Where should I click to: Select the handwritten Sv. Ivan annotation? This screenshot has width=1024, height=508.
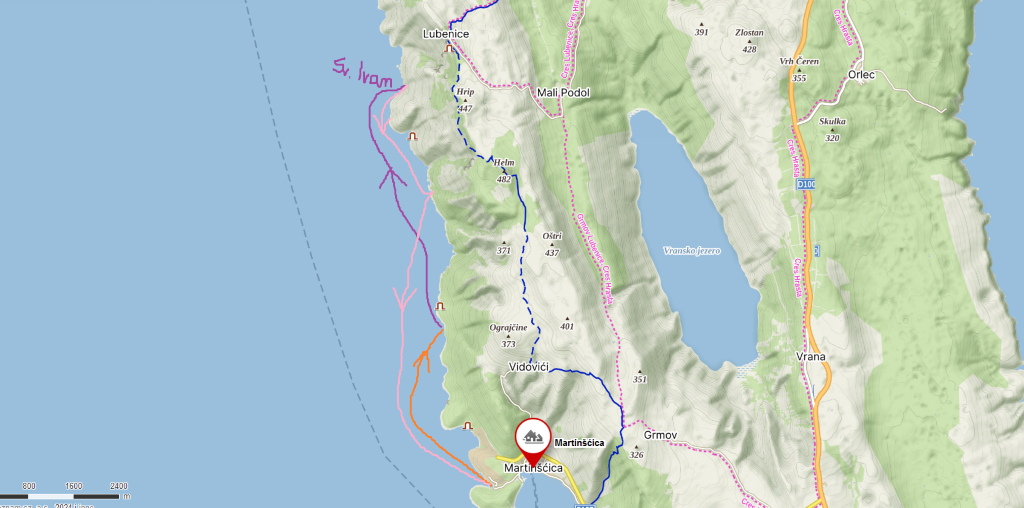click(362, 74)
